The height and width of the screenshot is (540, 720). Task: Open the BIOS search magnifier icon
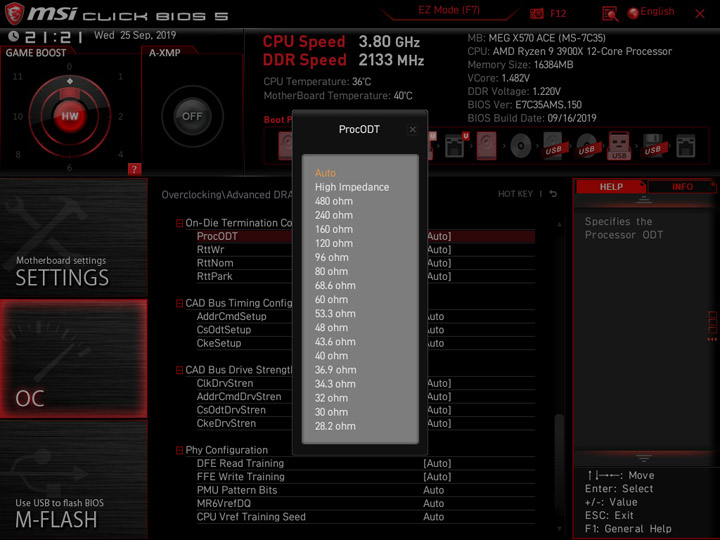point(610,14)
